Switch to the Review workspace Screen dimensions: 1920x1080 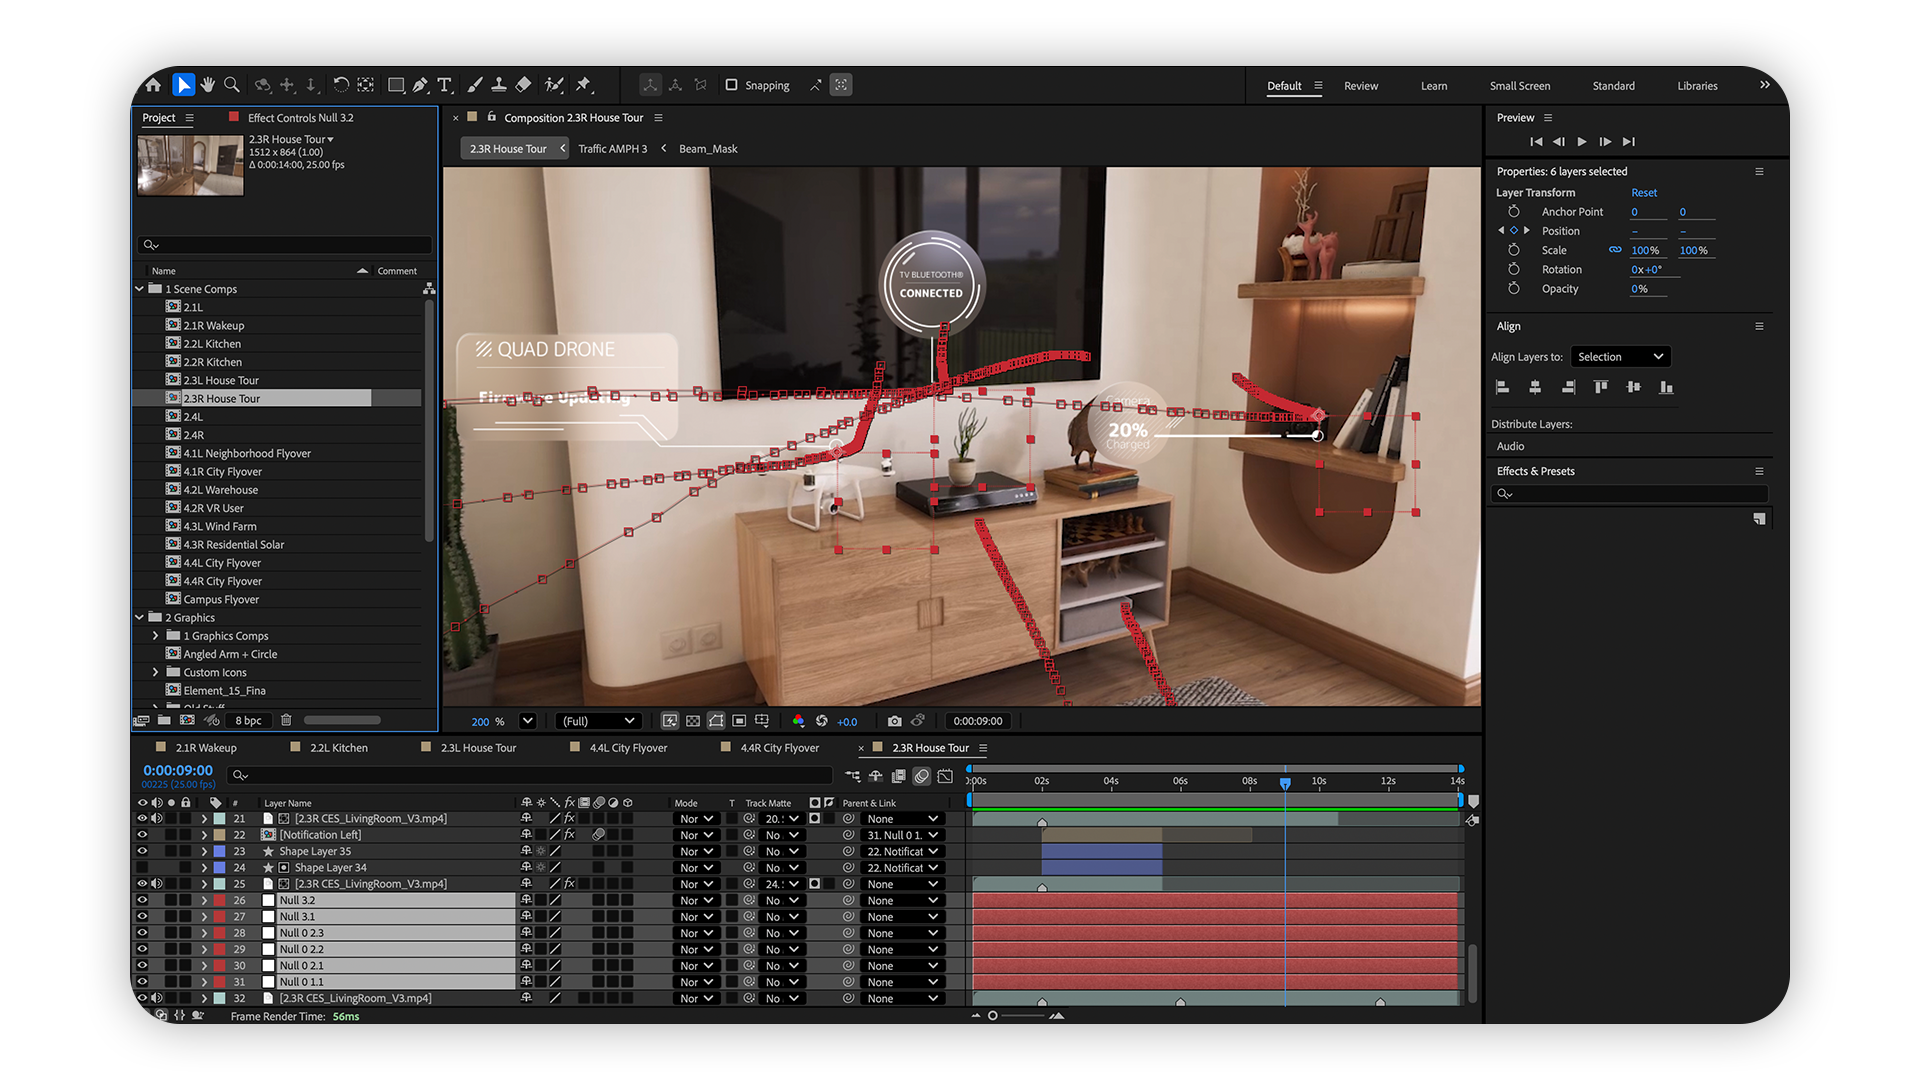click(1360, 86)
